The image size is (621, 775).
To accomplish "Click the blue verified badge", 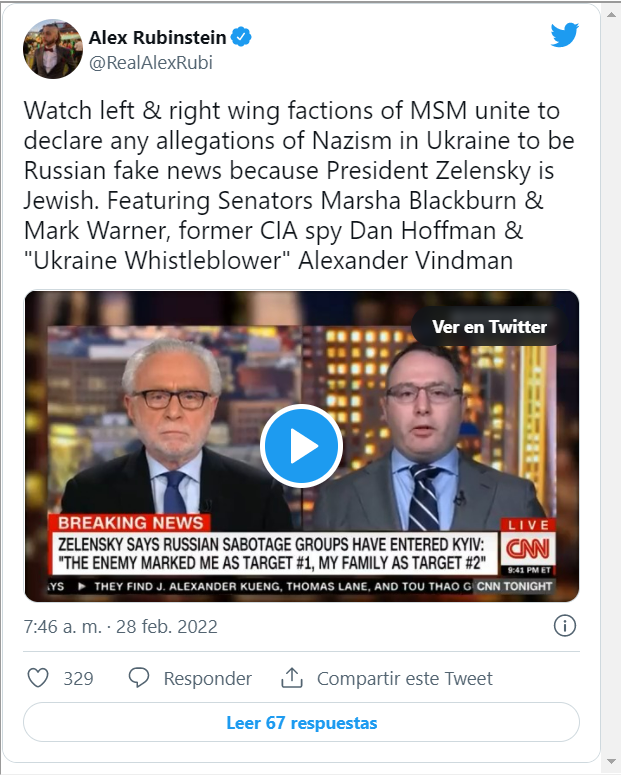I will tap(241, 38).
